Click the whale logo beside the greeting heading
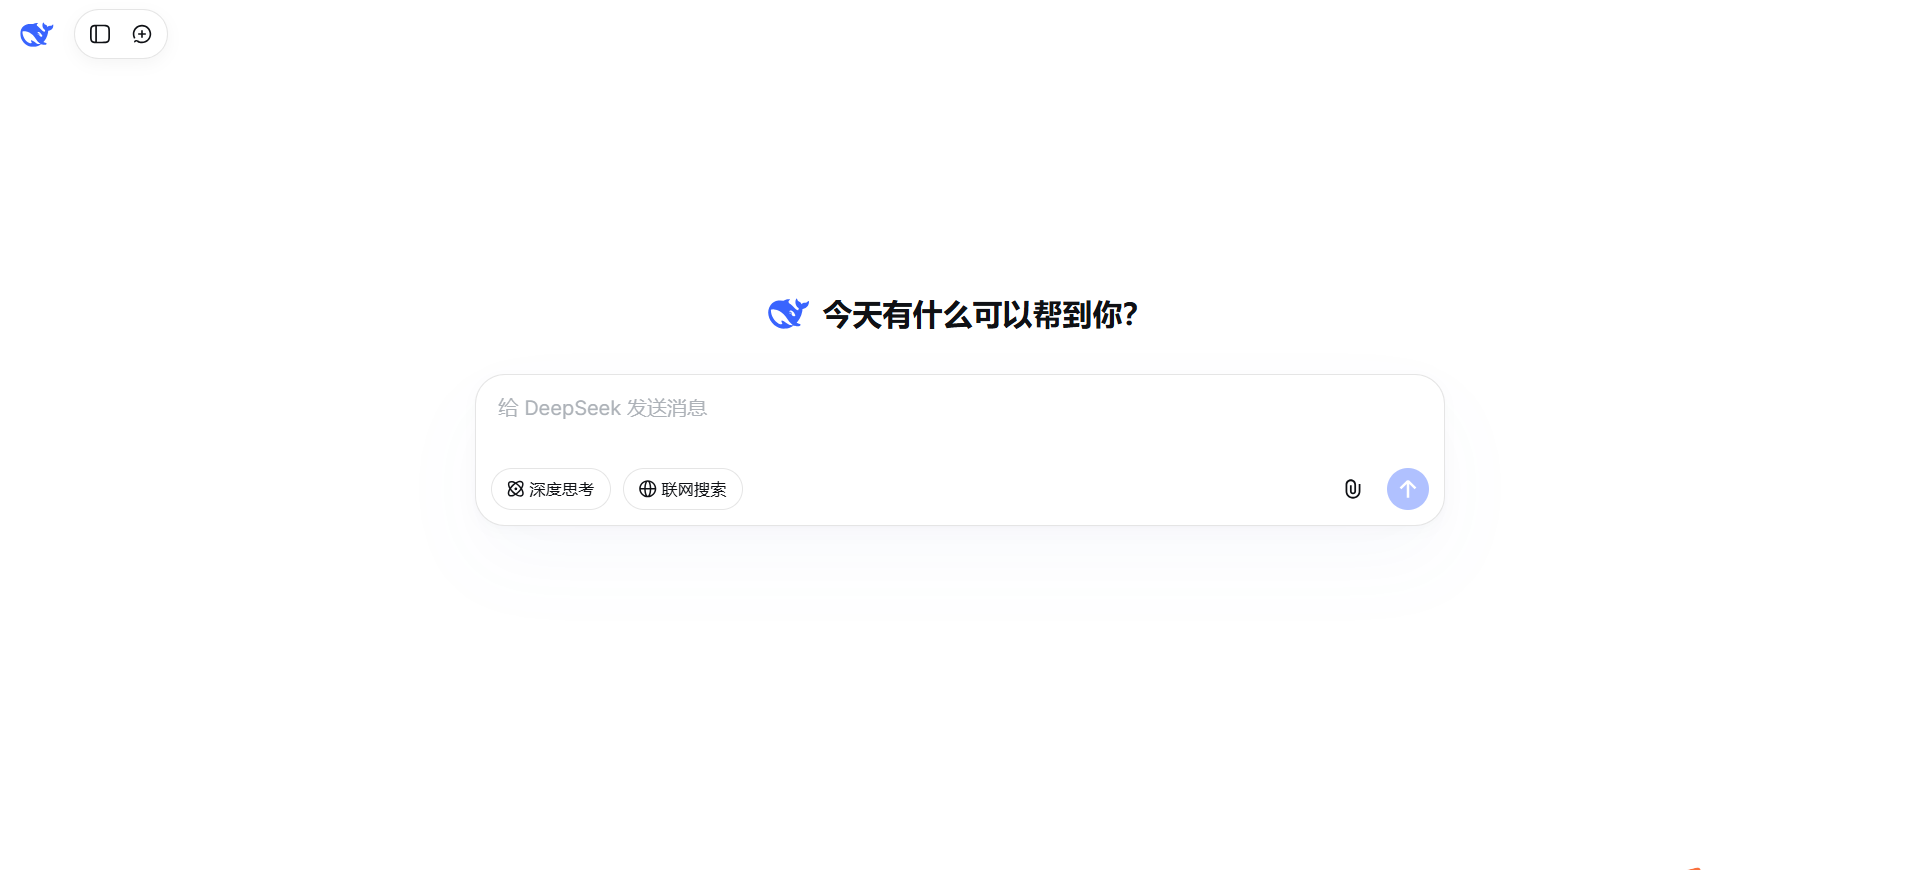This screenshot has width=1920, height=870. point(788,314)
